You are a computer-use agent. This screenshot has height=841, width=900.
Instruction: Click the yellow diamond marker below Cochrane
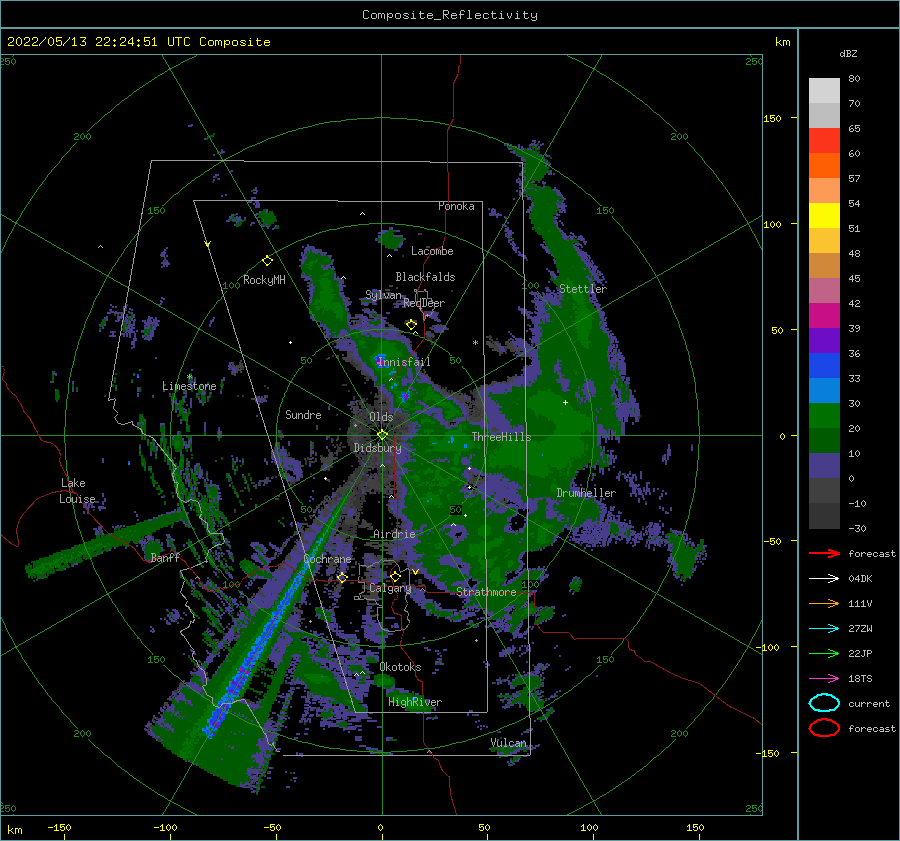[342, 578]
